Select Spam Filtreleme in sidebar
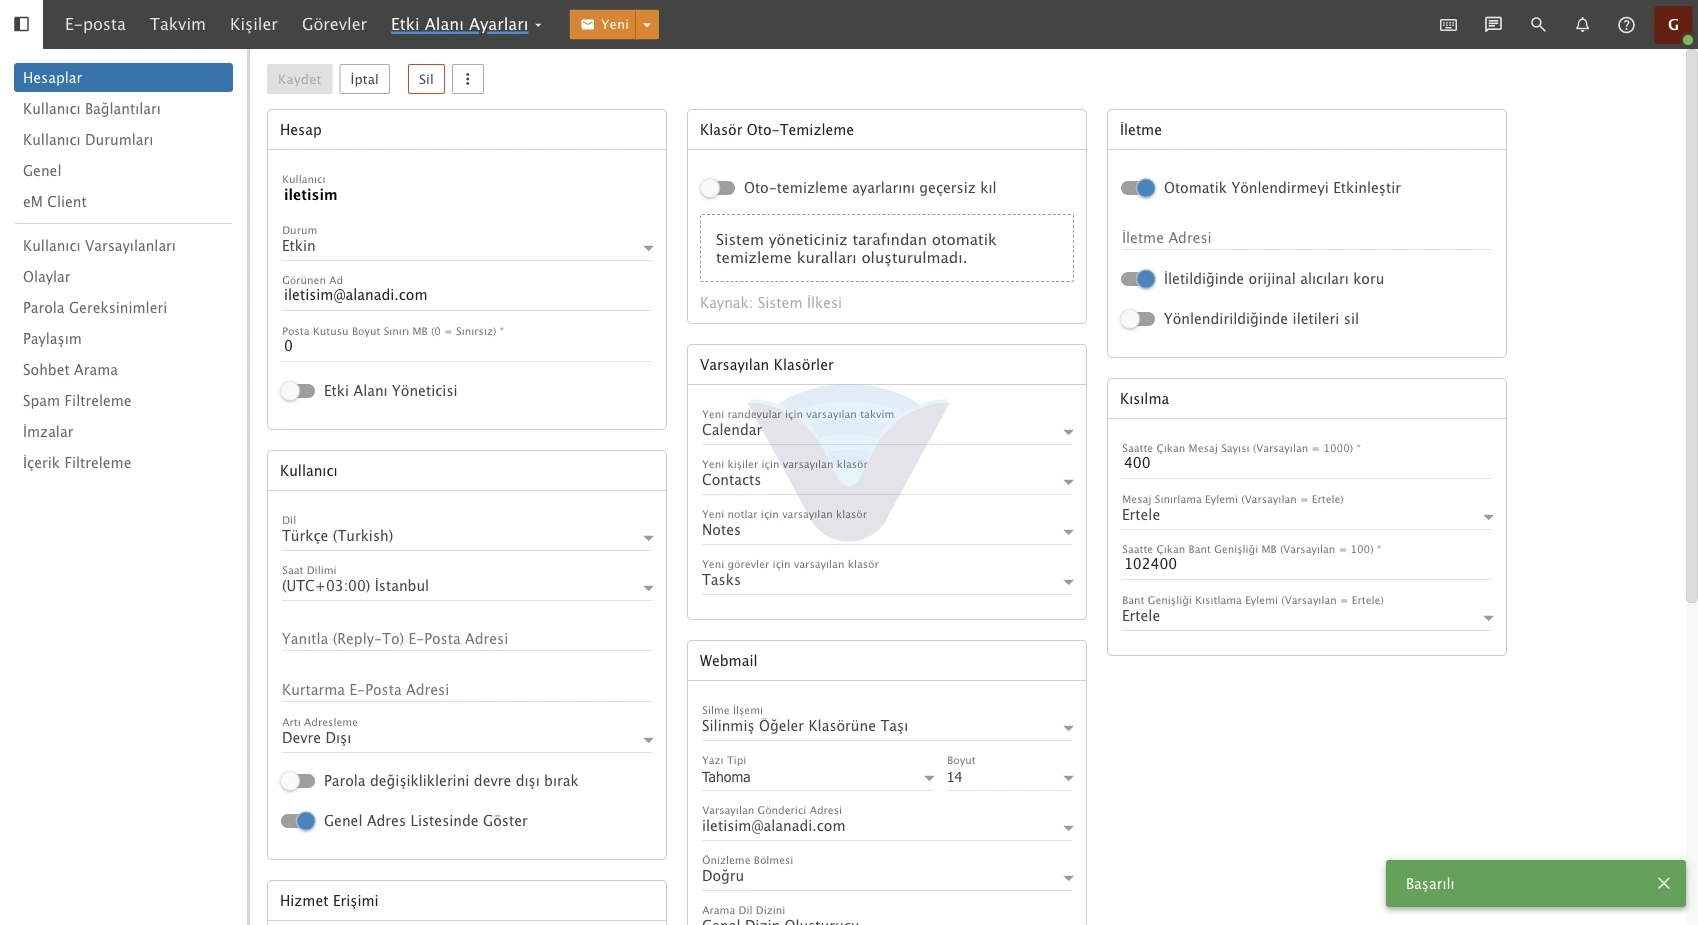 pyautogui.click(x=123, y=401)
